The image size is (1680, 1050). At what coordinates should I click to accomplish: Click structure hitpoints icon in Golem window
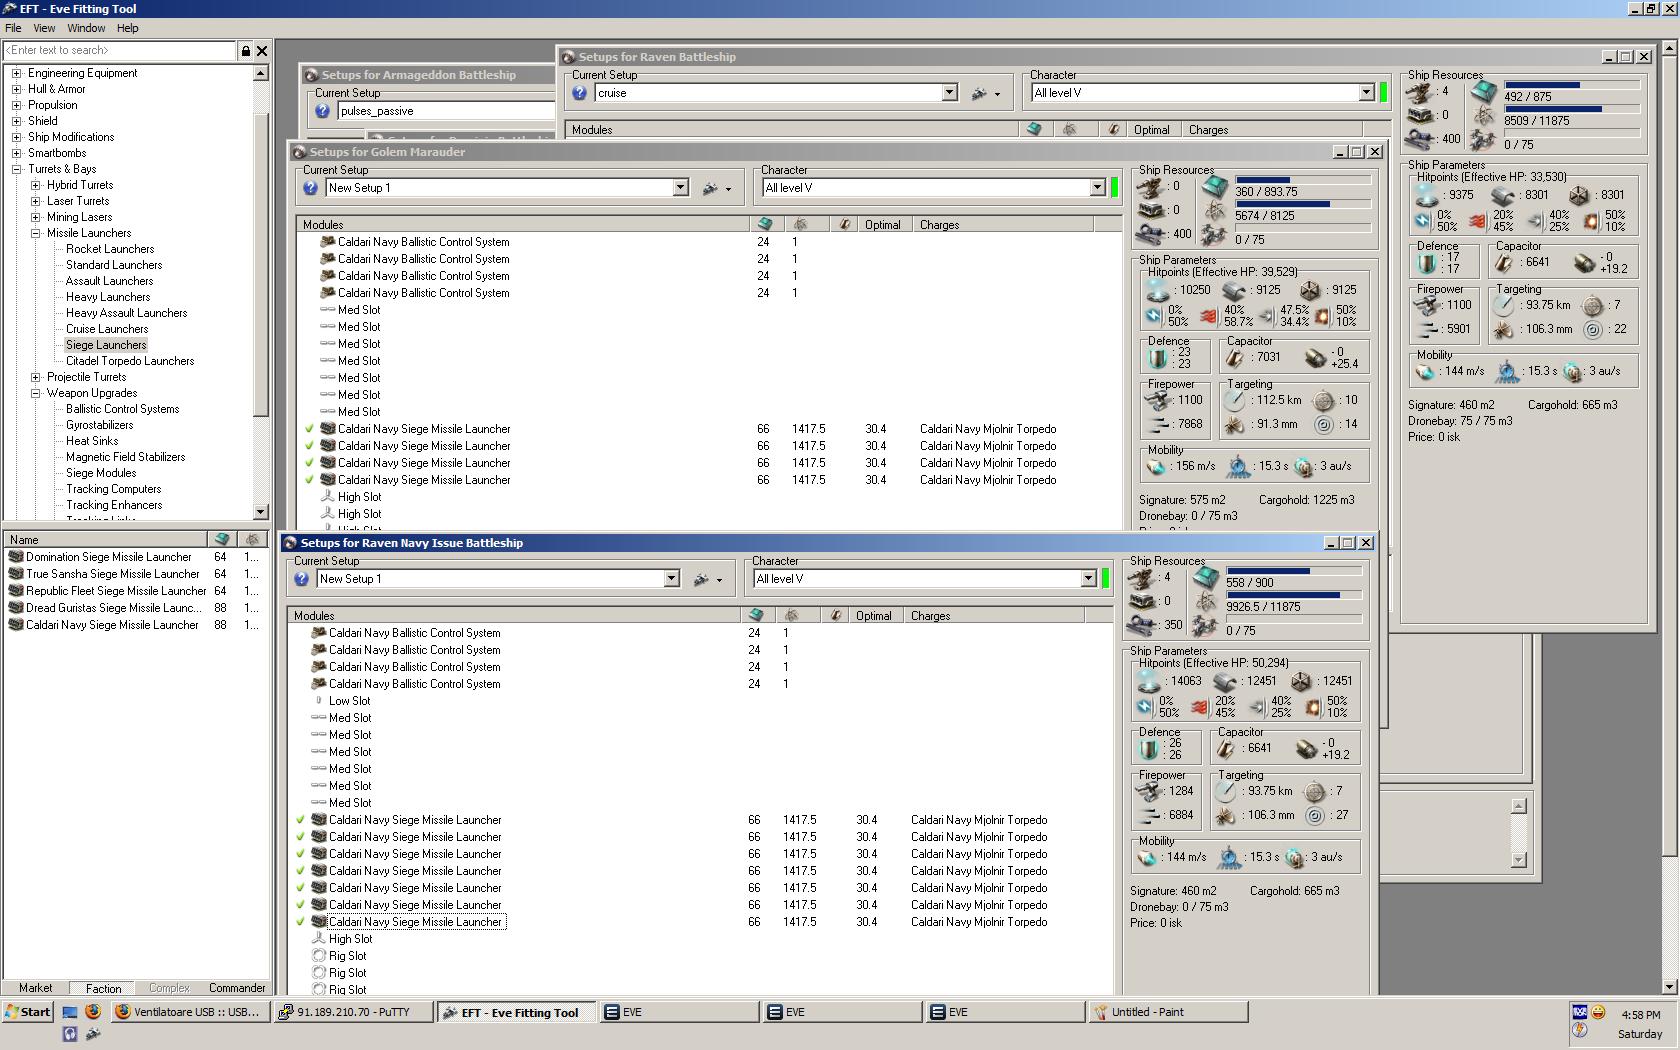pyautogui.click(x=1310, y=290)
